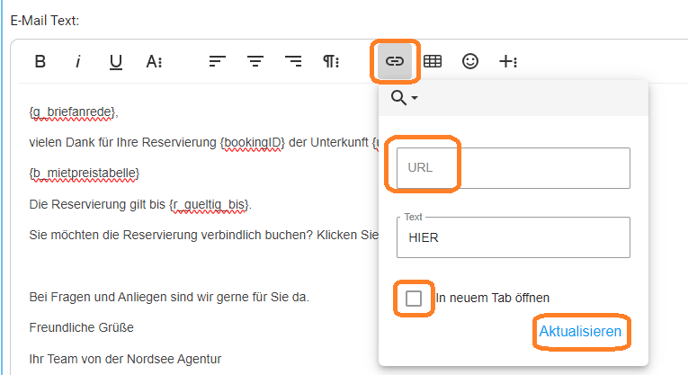Open the paragraph format menu

(331, 61)
